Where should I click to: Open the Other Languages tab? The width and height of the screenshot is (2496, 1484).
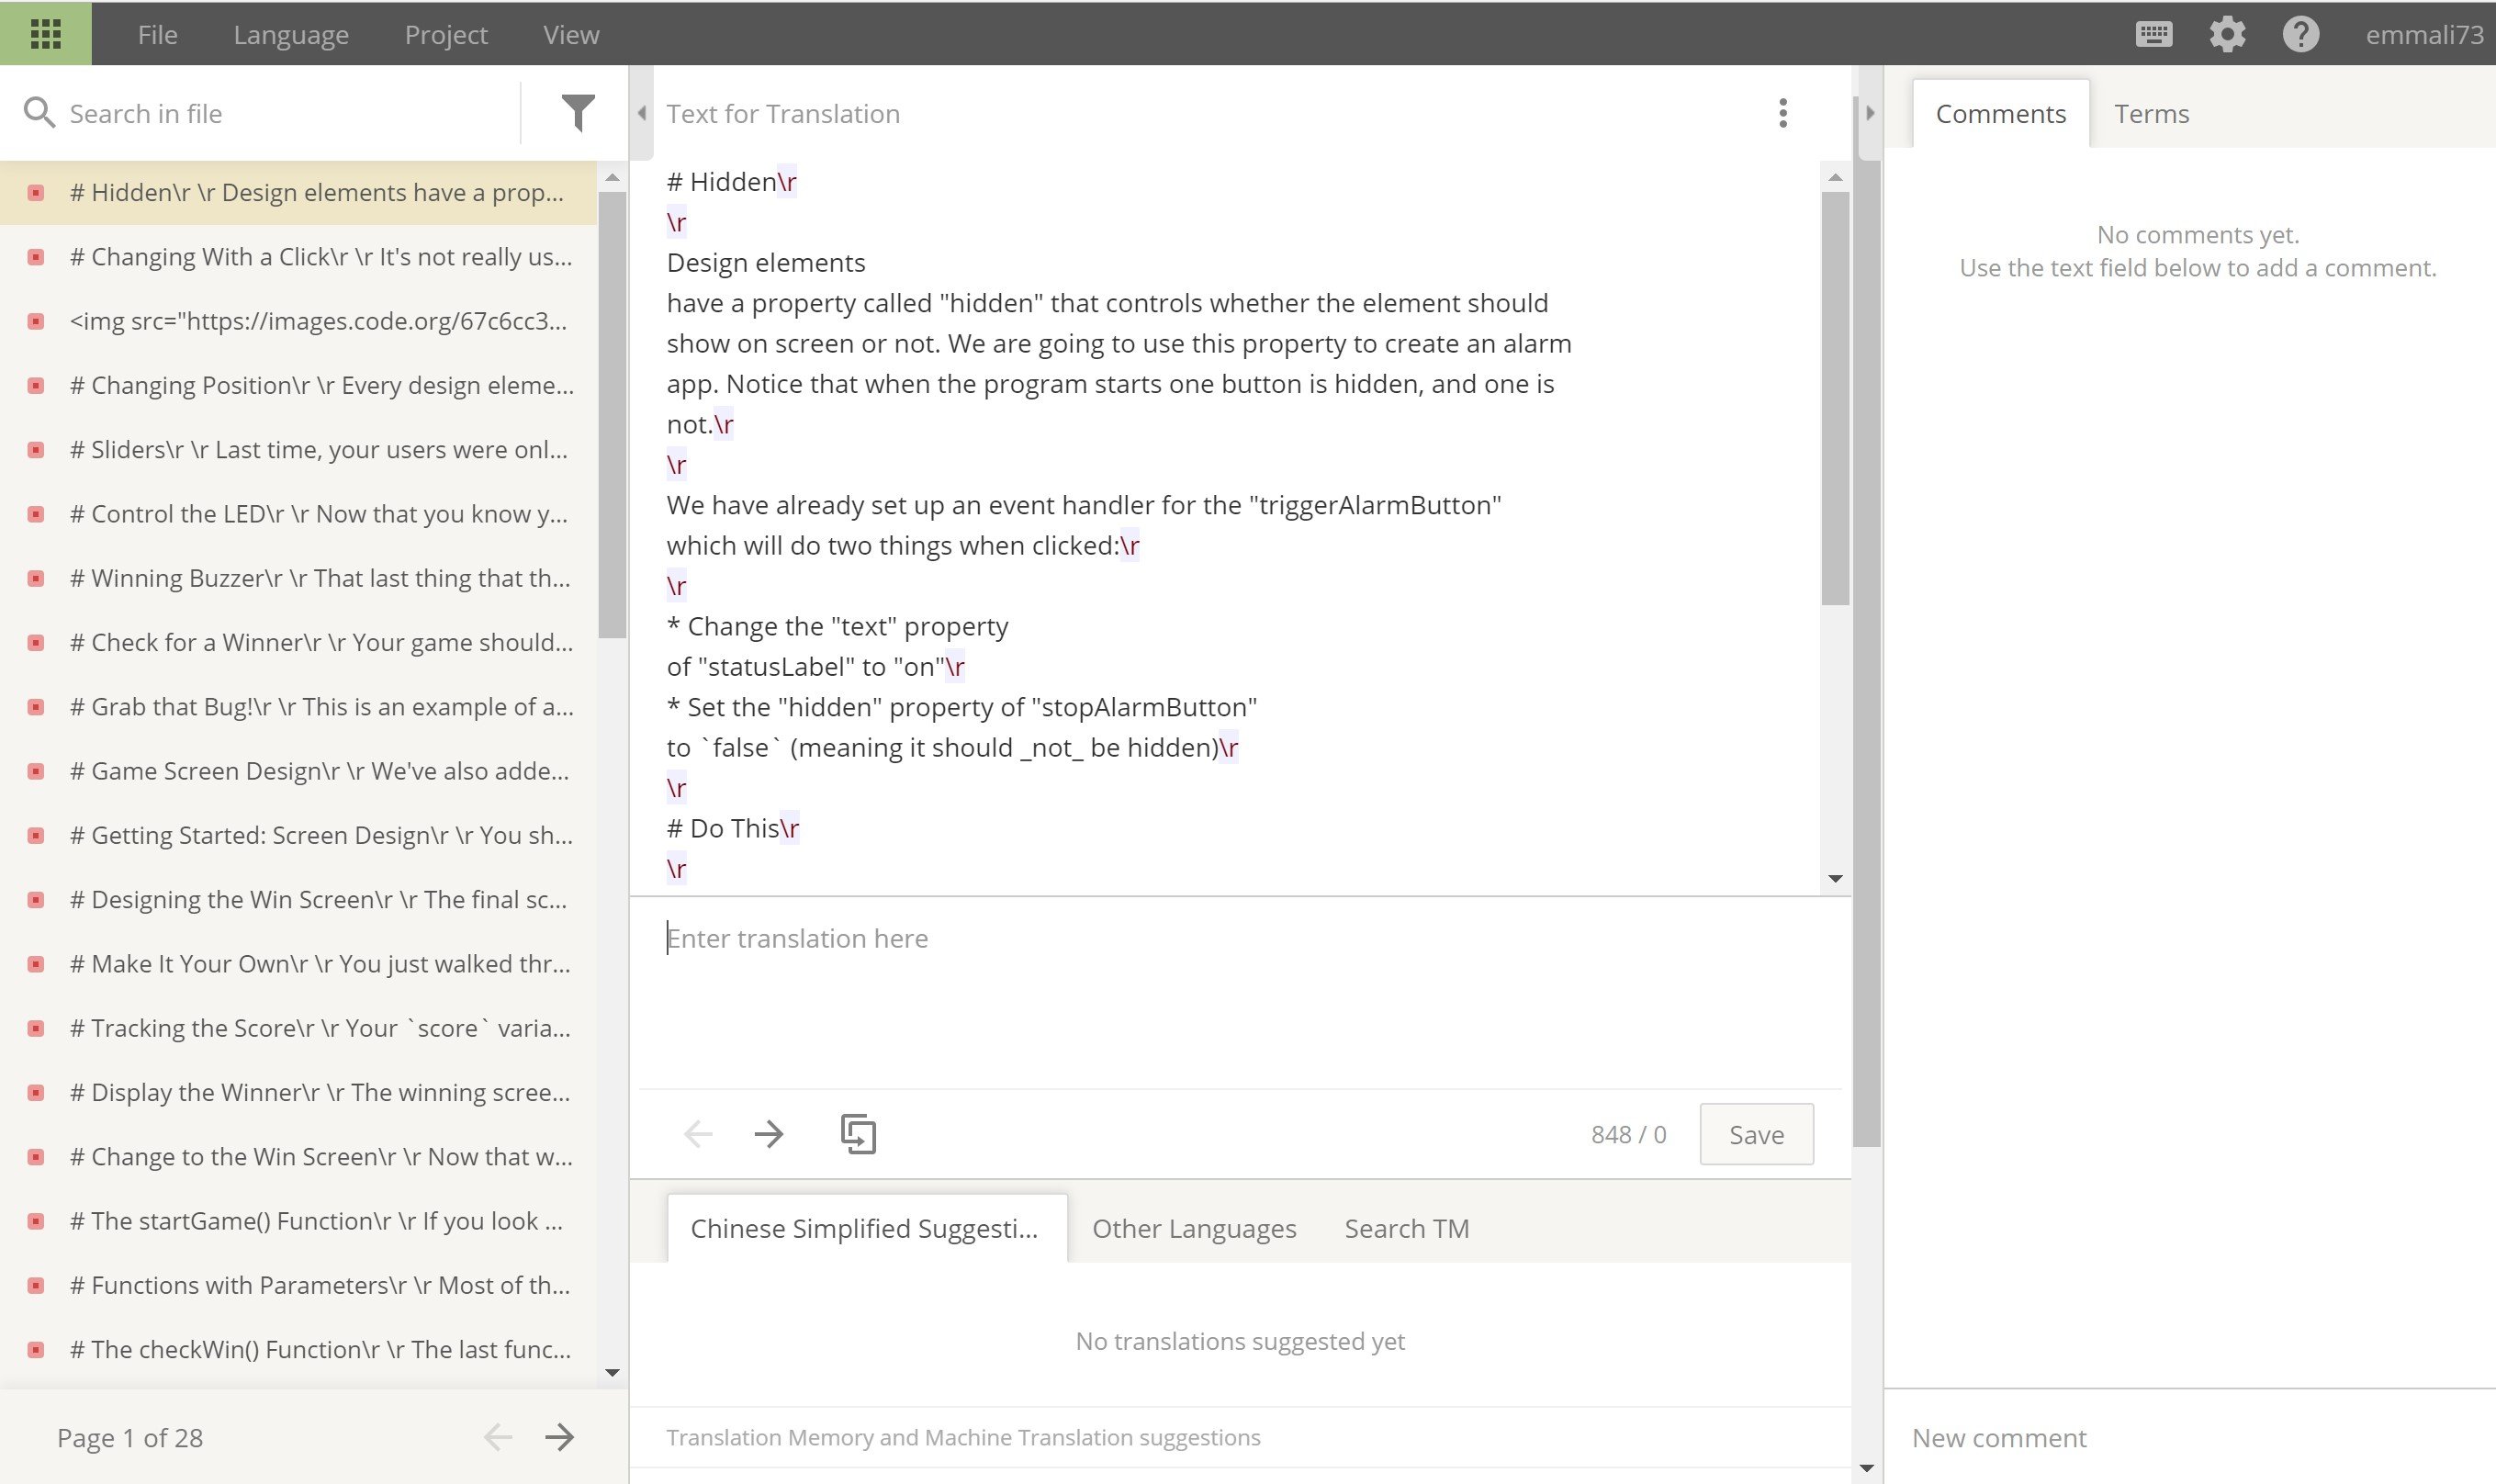[1194, 1228]
